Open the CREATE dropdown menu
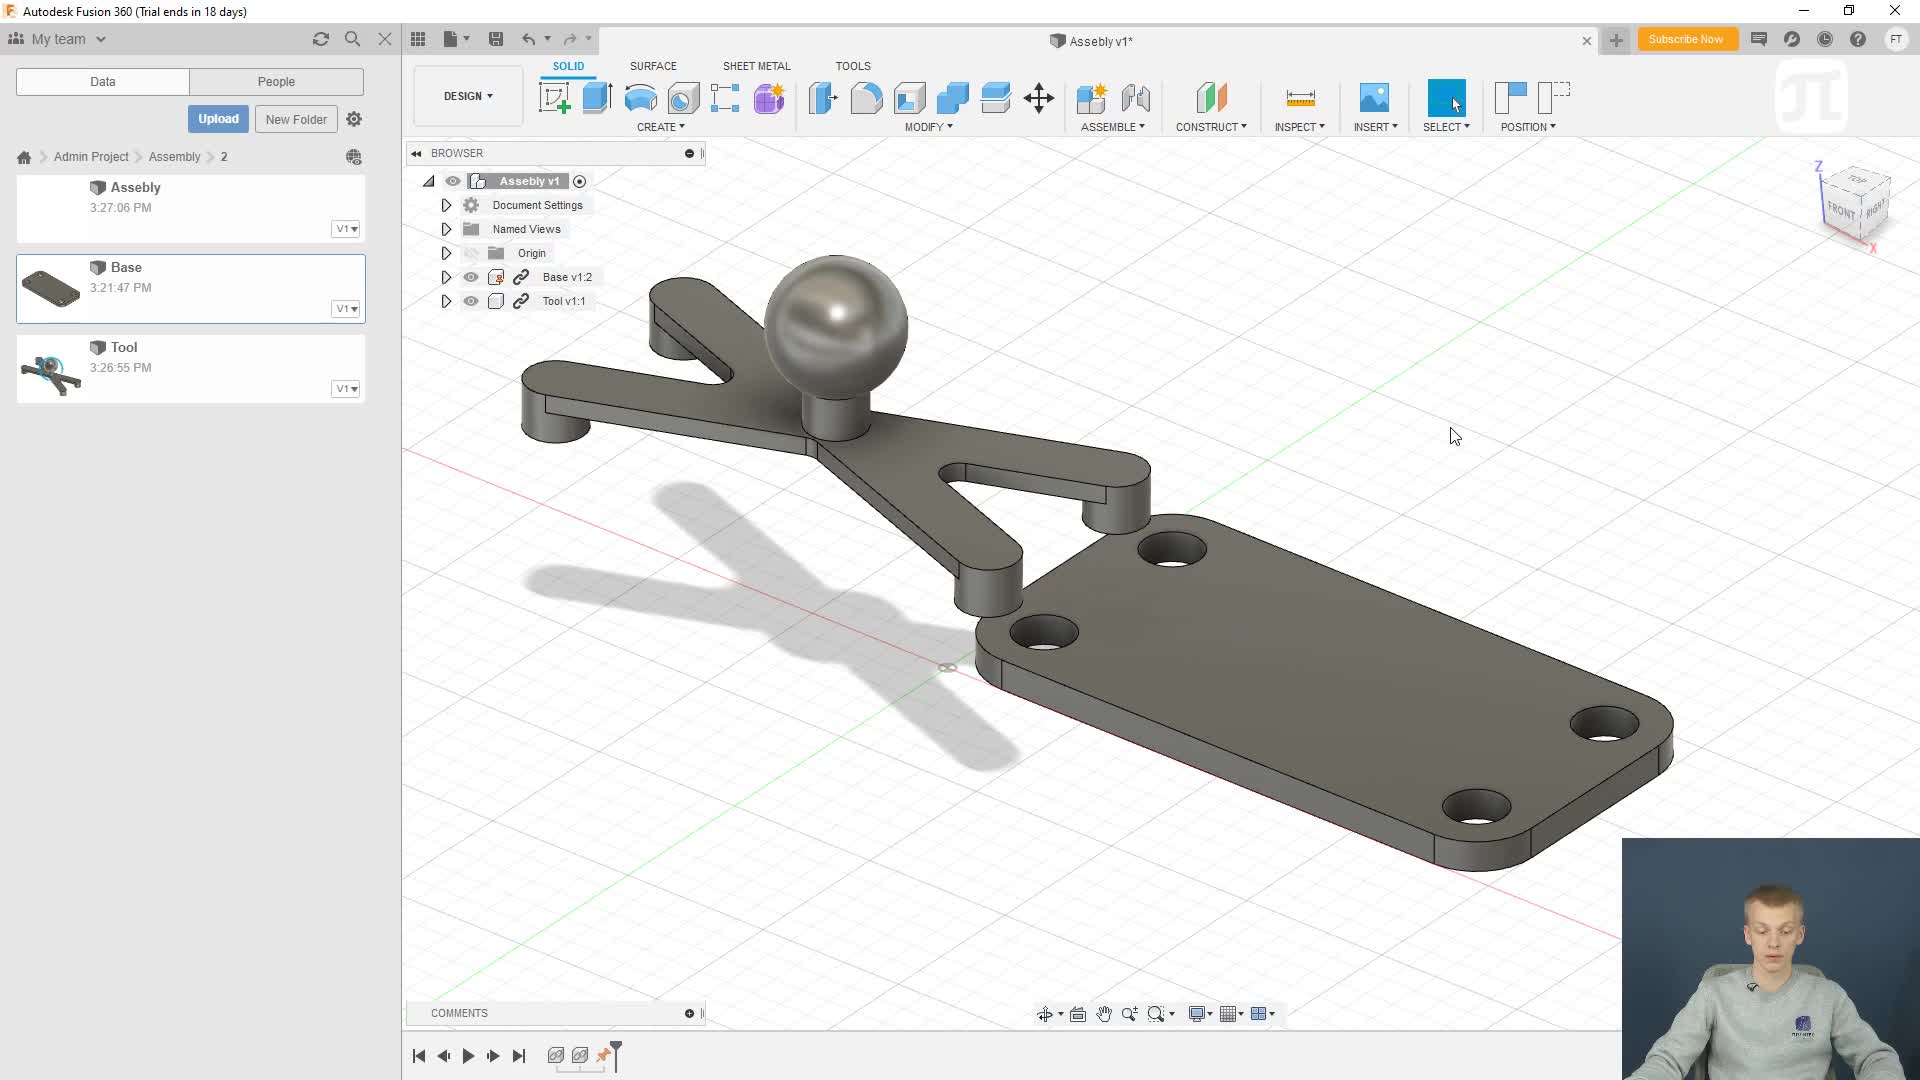1920x1080 pixels. tap(661, 127)
